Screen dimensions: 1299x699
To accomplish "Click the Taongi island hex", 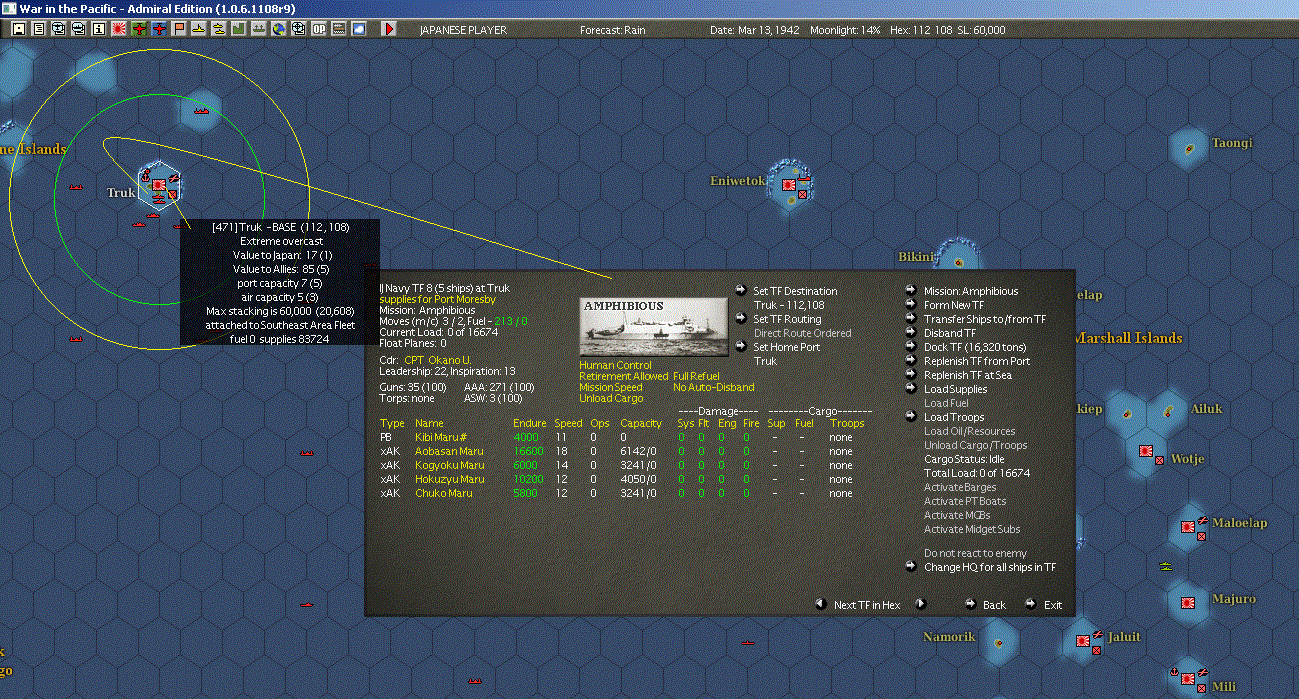I will point(1190,148).
